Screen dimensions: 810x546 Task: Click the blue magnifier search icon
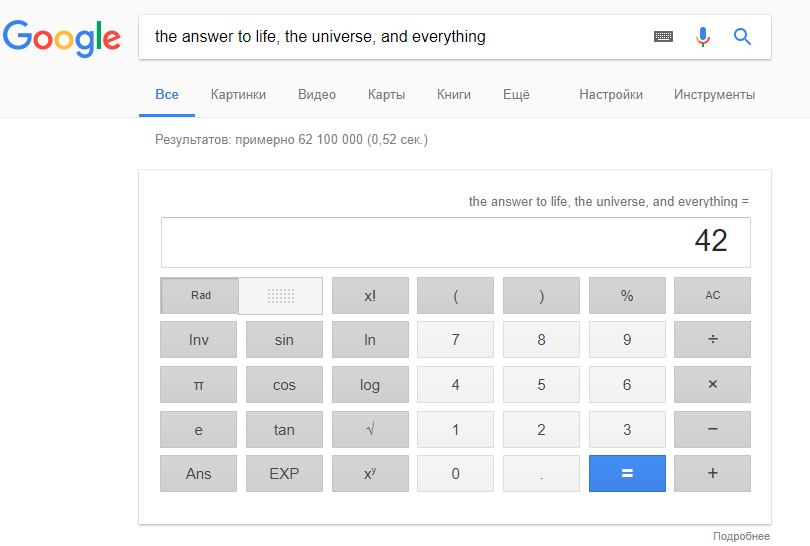[742, 37]
